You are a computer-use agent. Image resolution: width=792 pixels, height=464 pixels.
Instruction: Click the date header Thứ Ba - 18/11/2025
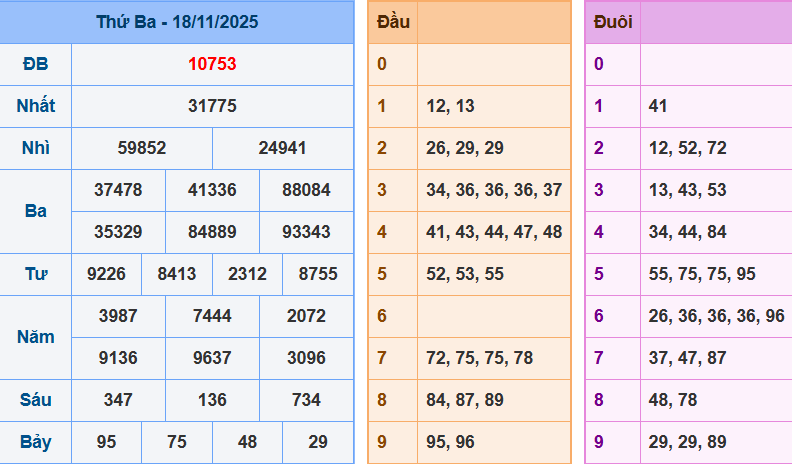pyautogui.click(x=177, y=22)
